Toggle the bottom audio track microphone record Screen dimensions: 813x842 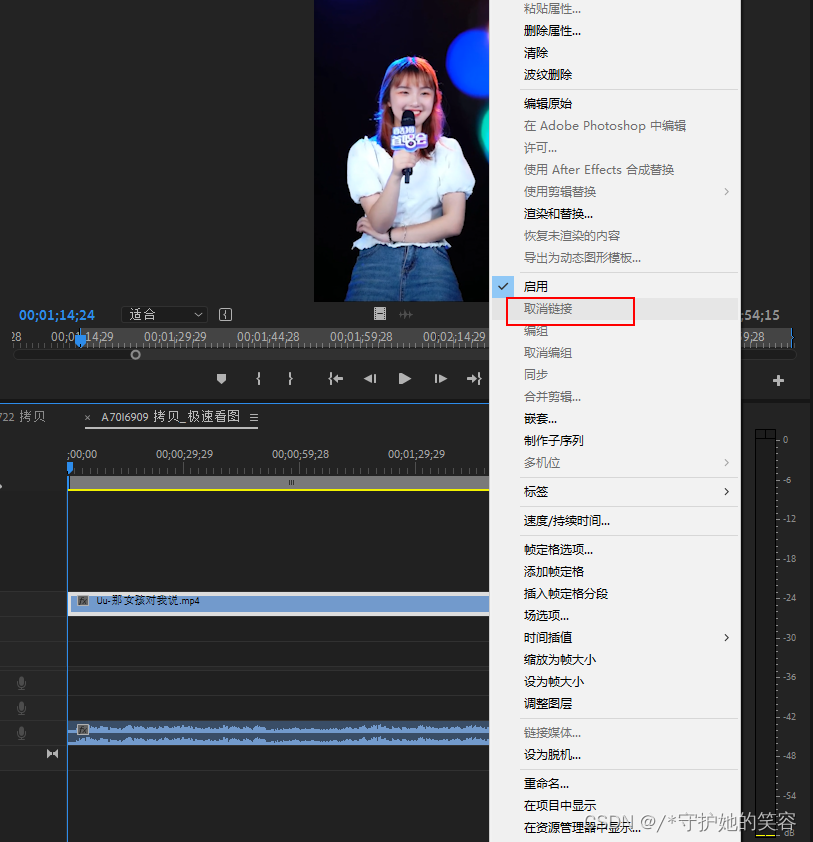point(21,734)
